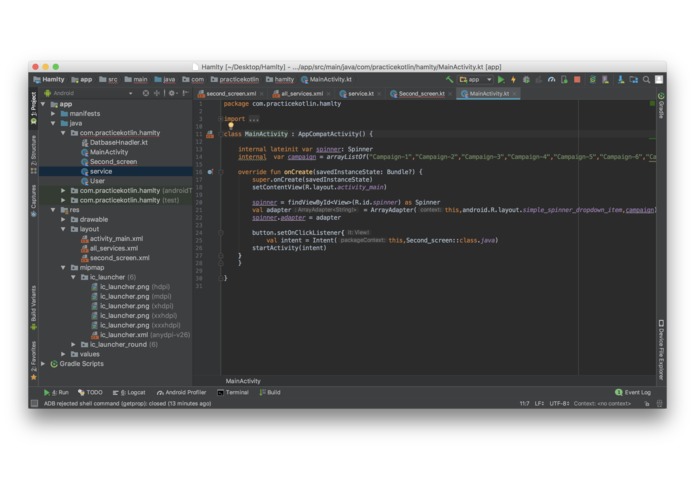Viewport: 695px width, 494px height.
Task: Toggle Device File Explorer side panel
Action: (x=661, y=350)
